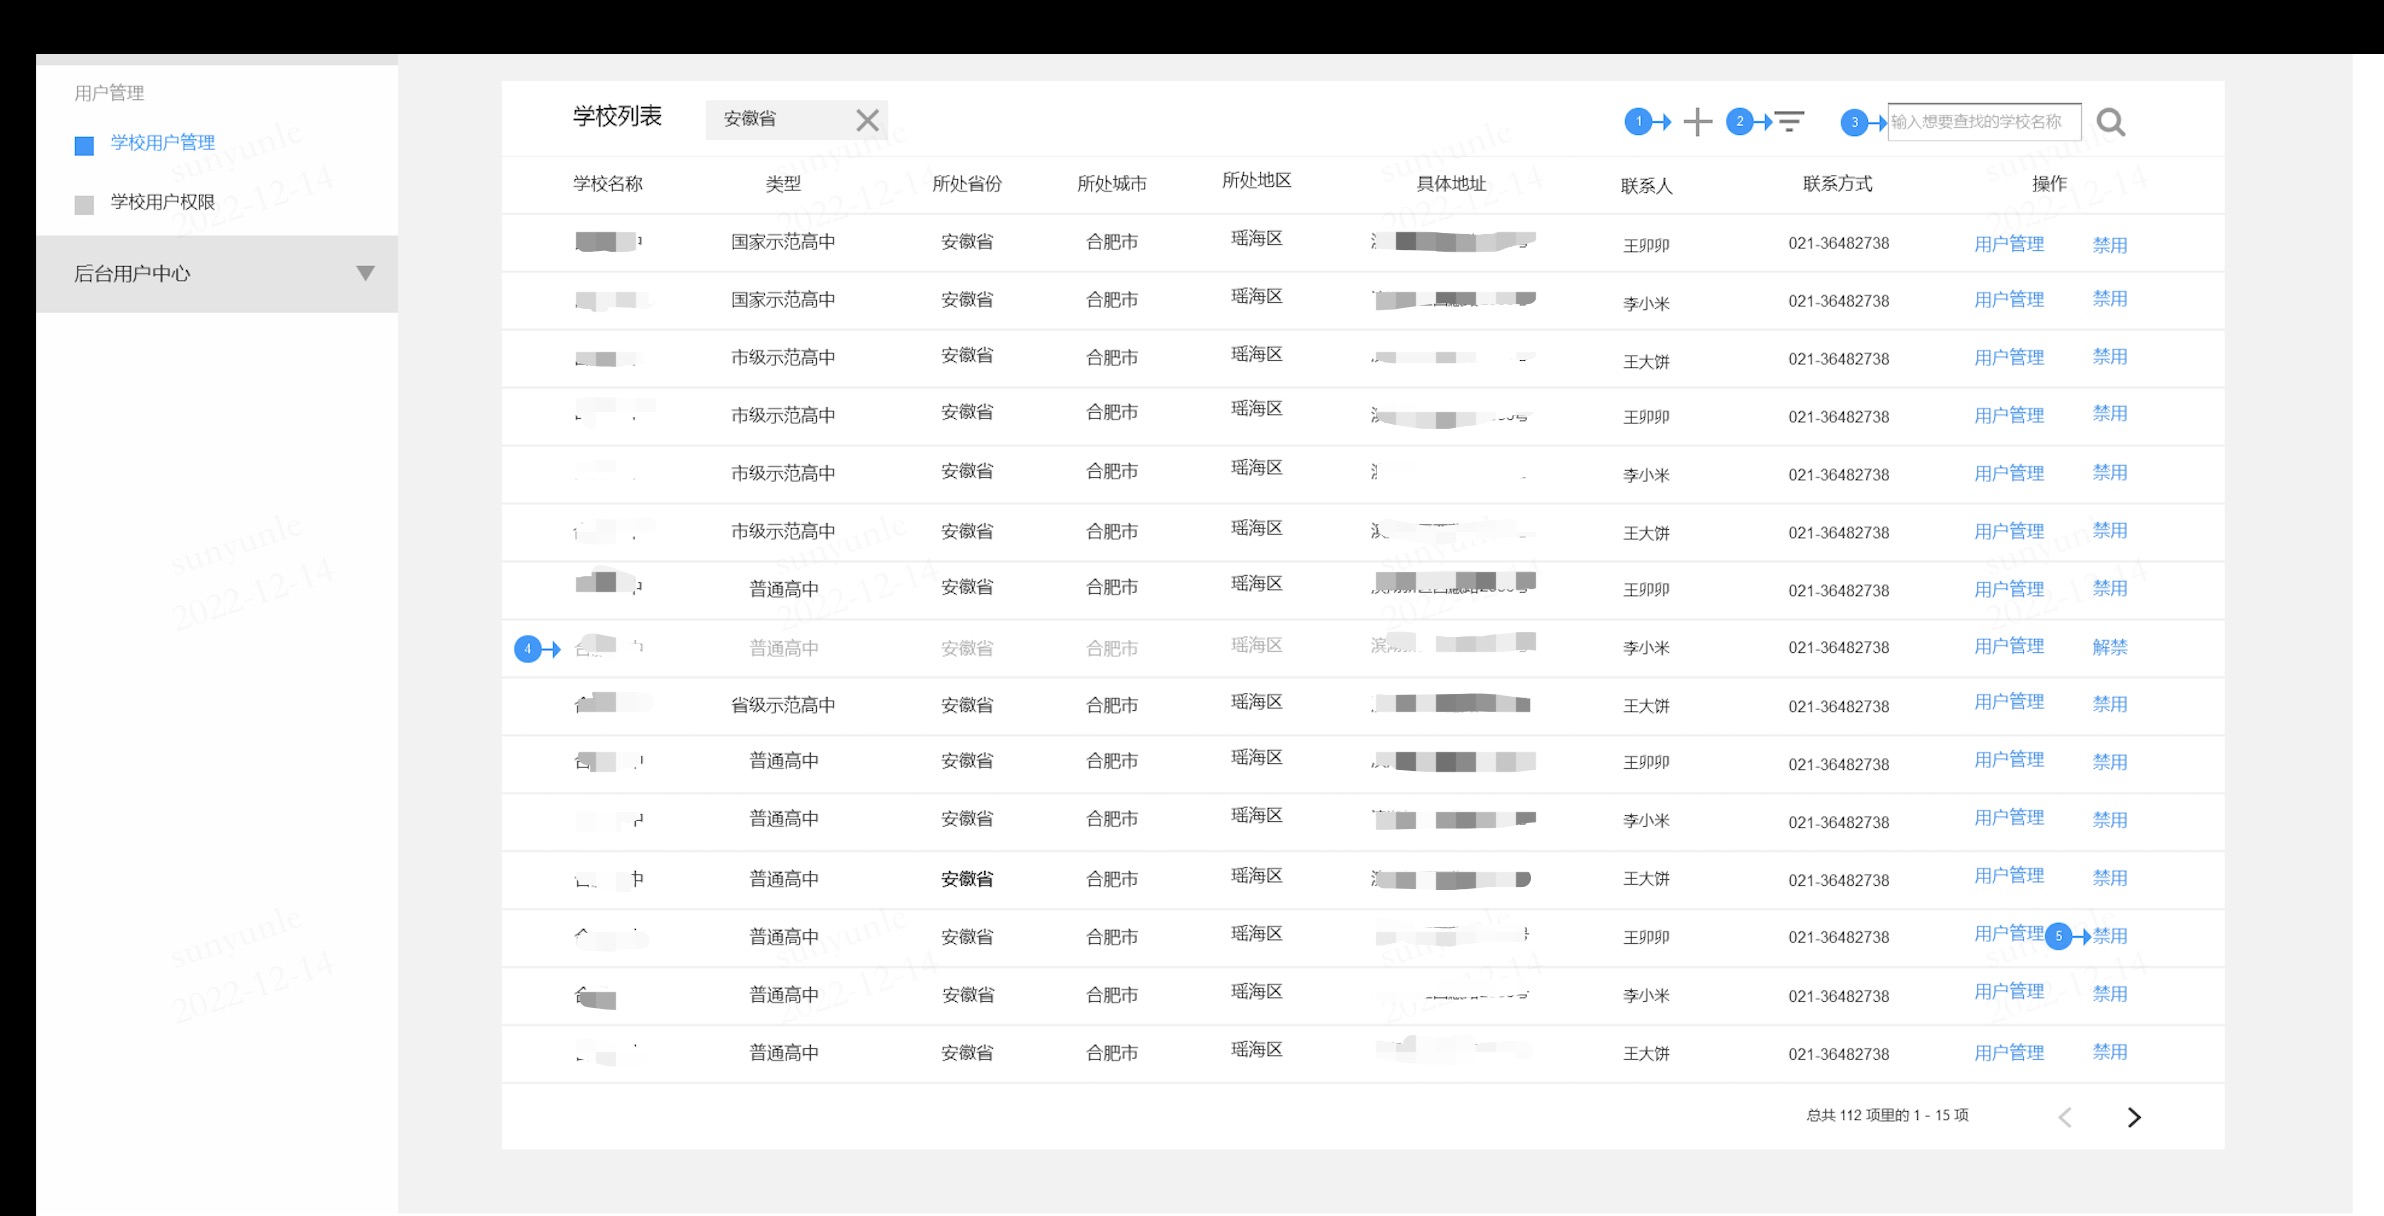The width and height of the screenshot is (2384, 1216).
Task: Click the 省级示范高中 type cell
Action: [783, 705]
